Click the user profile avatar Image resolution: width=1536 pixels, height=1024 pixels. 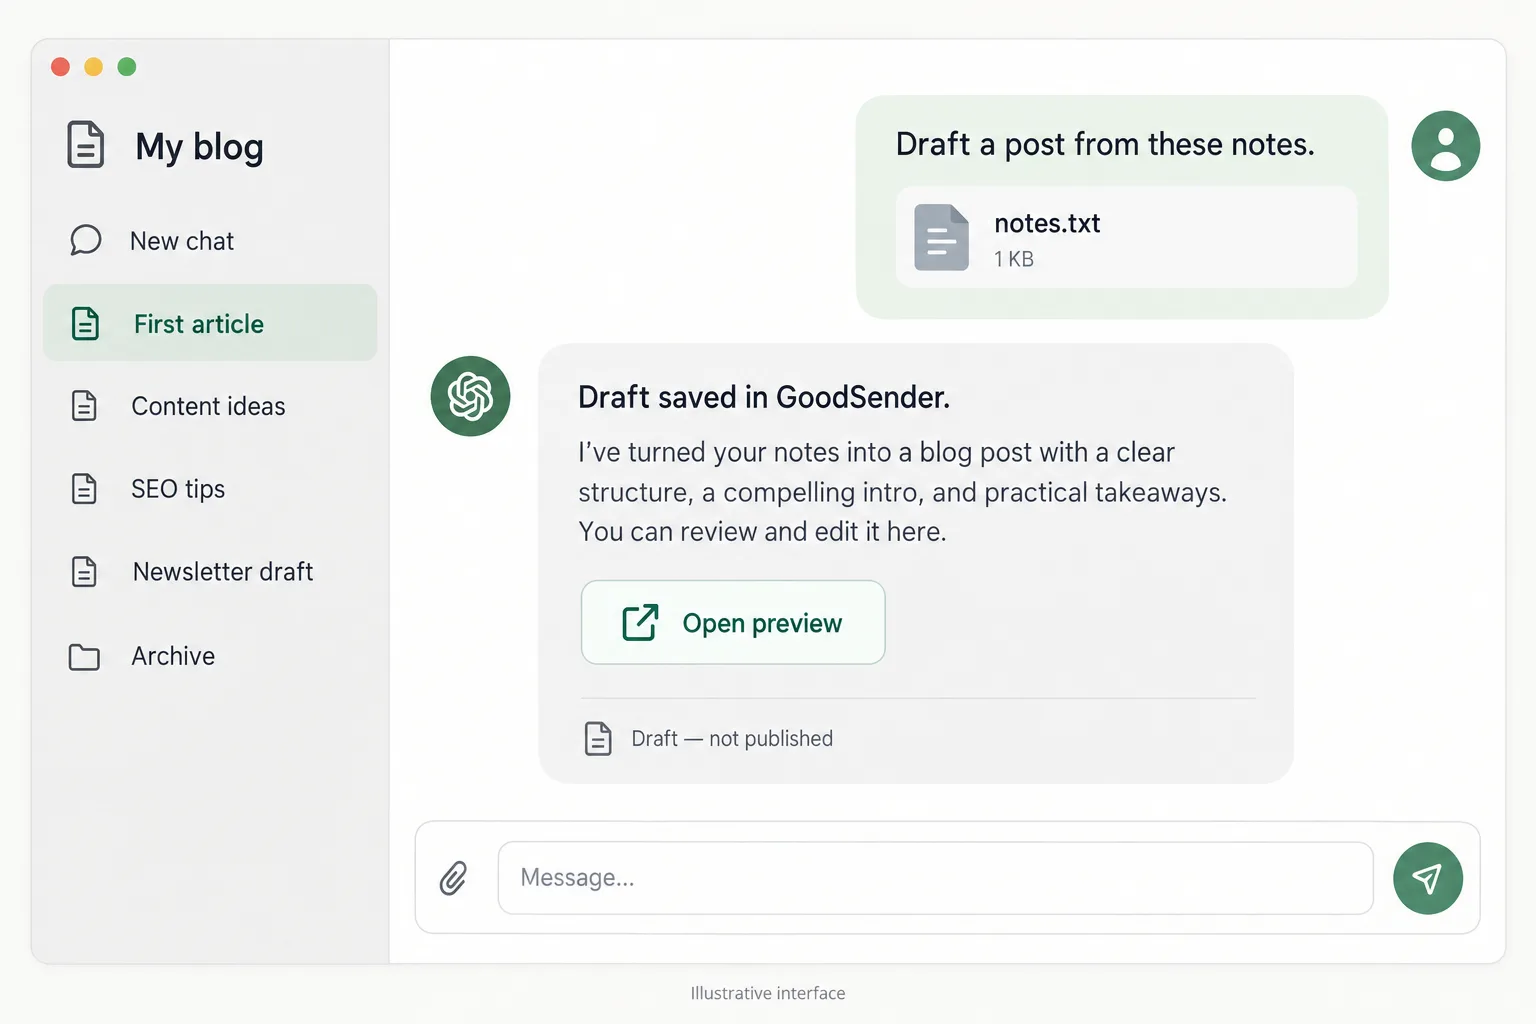[1446, 146]
